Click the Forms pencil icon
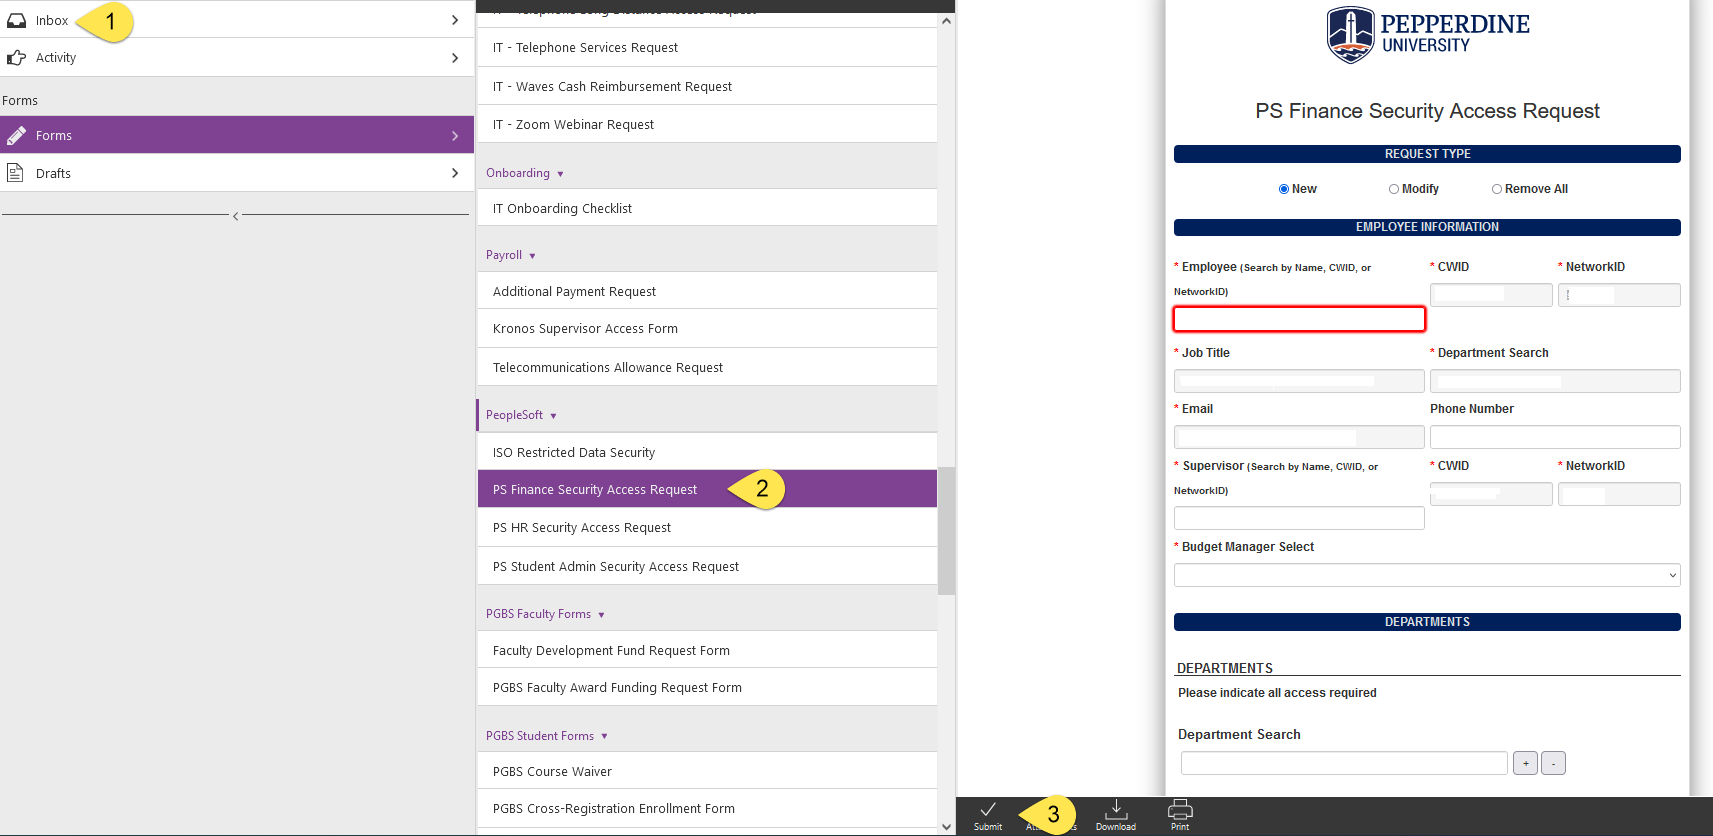 (x=17, y=135)
